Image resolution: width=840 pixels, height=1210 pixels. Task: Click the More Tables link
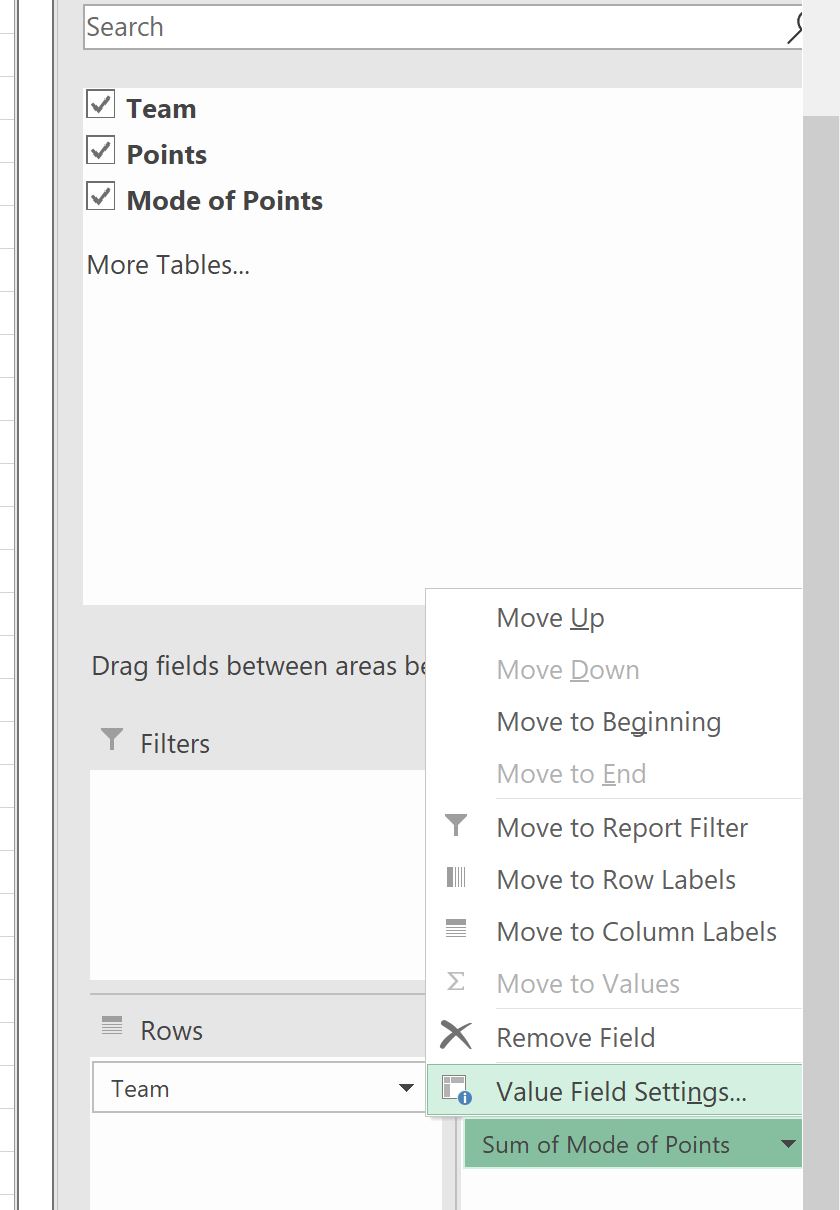coord(167,264)
